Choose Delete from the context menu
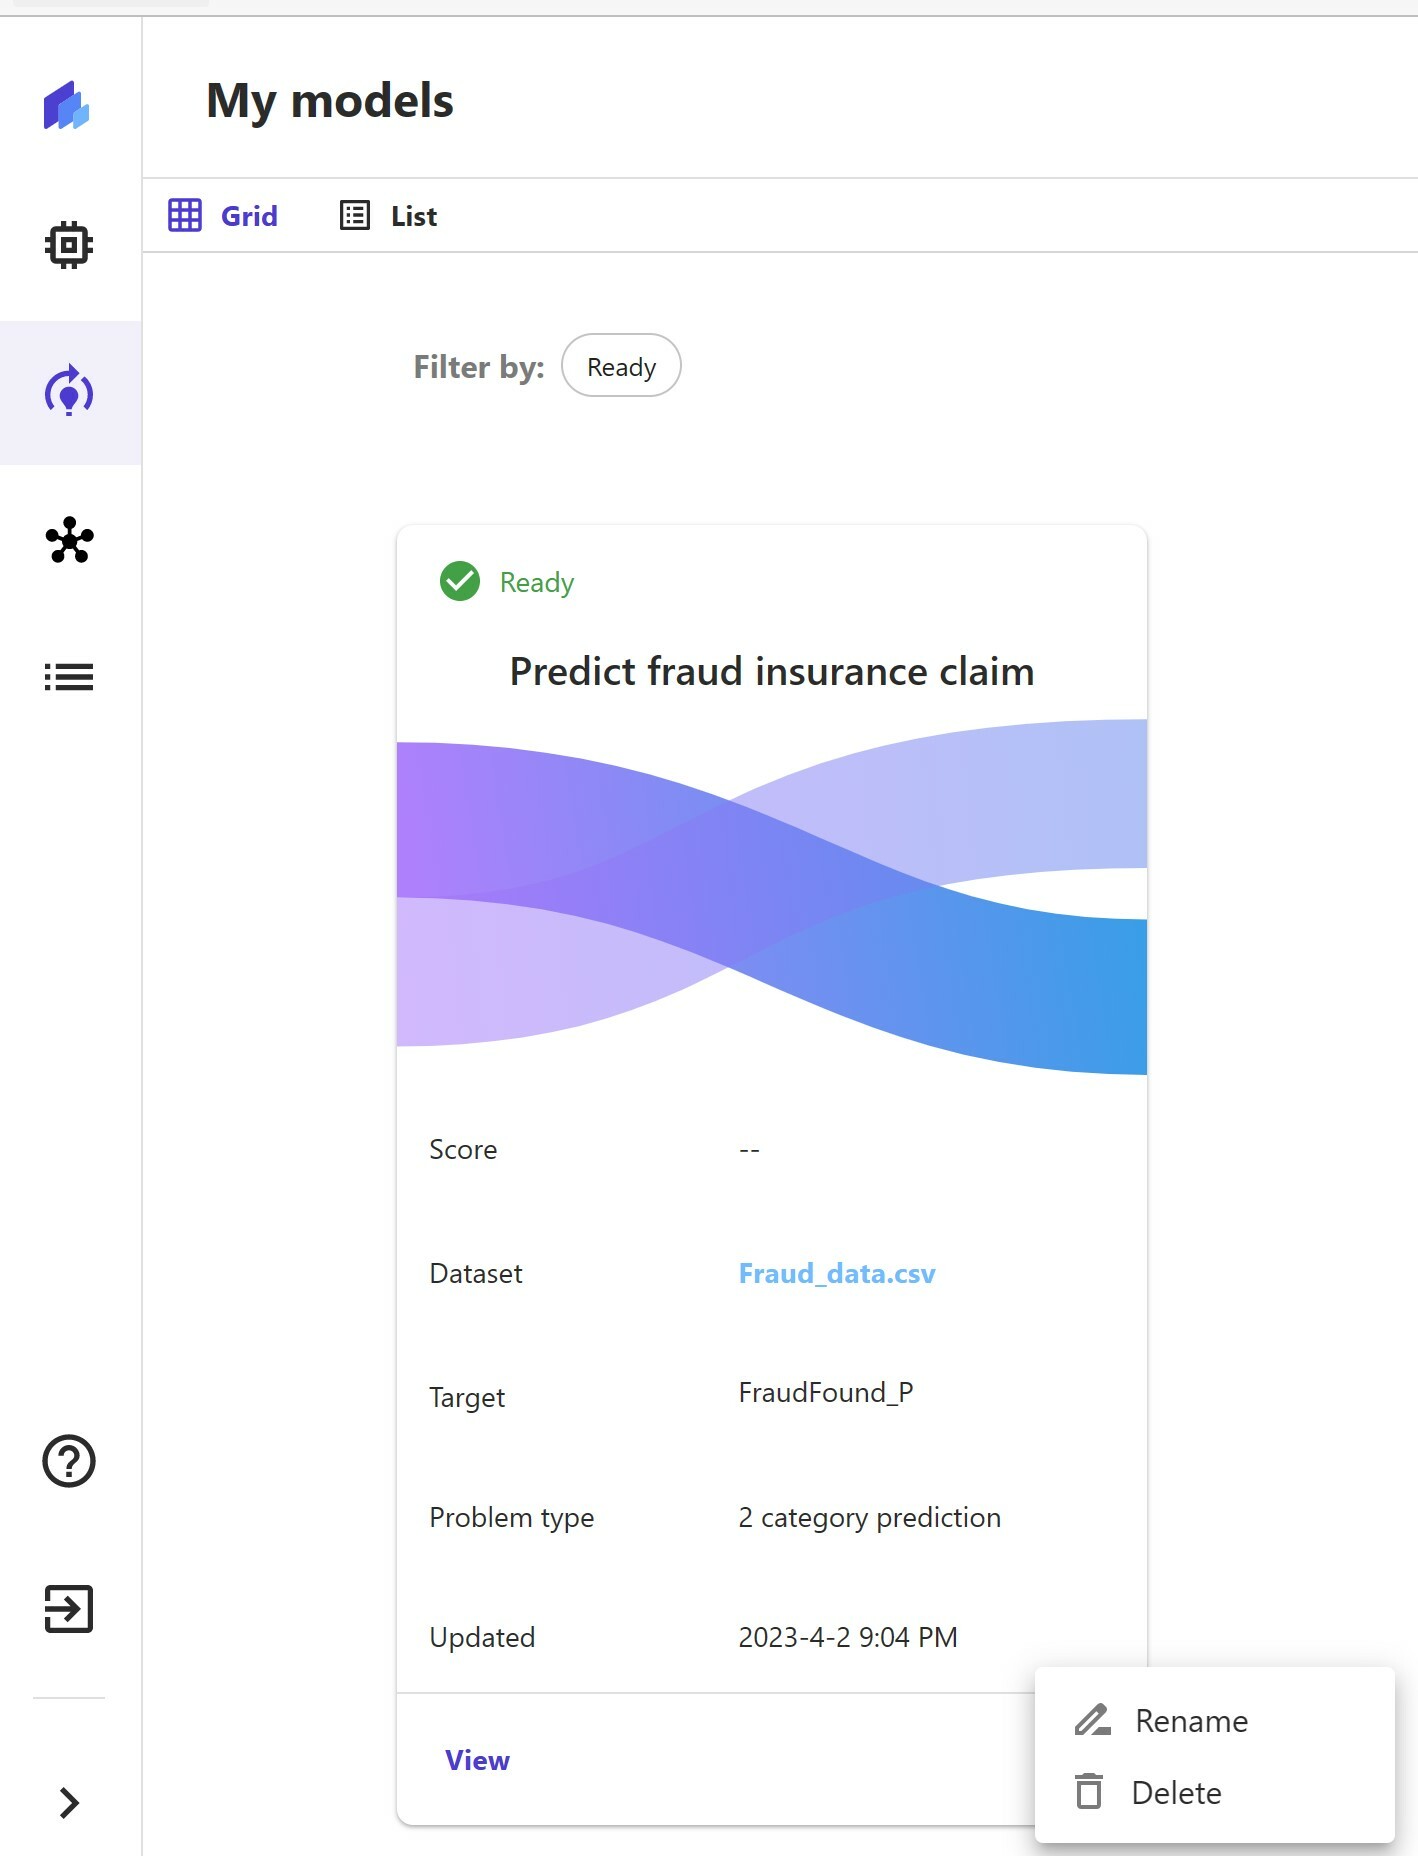The height and width of the screenshot is (1856, 1418). click(1176, 1793)
